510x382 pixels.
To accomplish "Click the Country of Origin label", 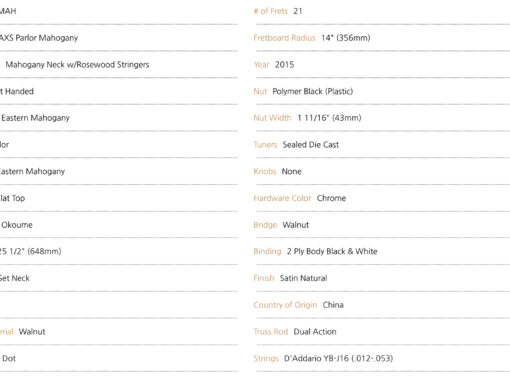I will tap(285, 305).
